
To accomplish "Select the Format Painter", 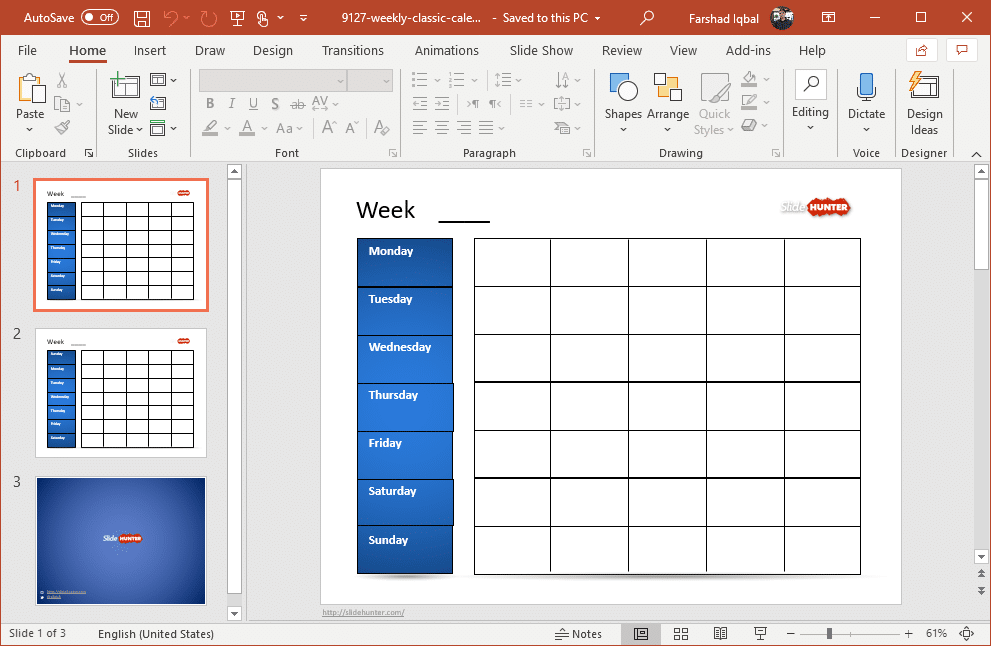I will pyautogui.click(x=60, y=126).
